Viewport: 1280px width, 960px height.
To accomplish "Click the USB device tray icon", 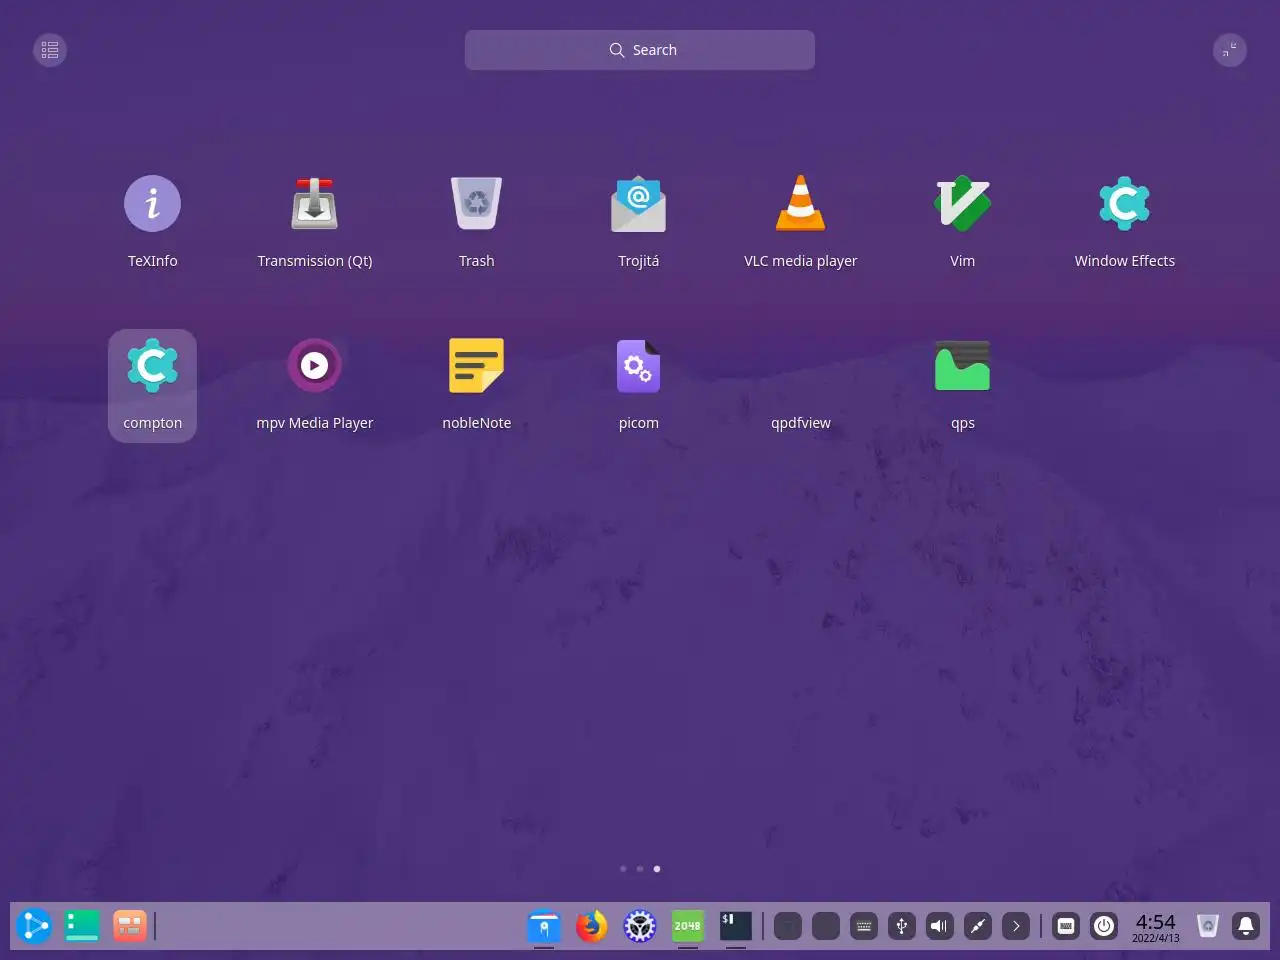I will (x=902, y=926).
